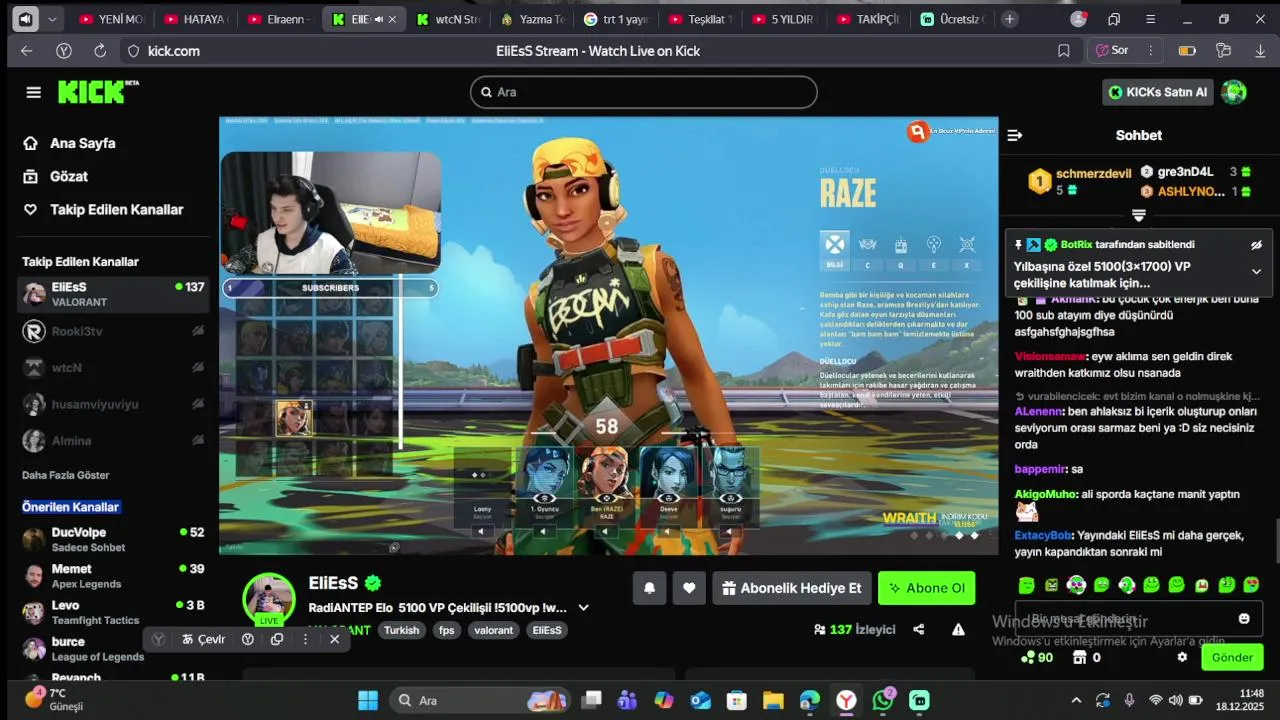Click the Turkish tag
This screenshot has width=1280, height=720.
[402, 630]
